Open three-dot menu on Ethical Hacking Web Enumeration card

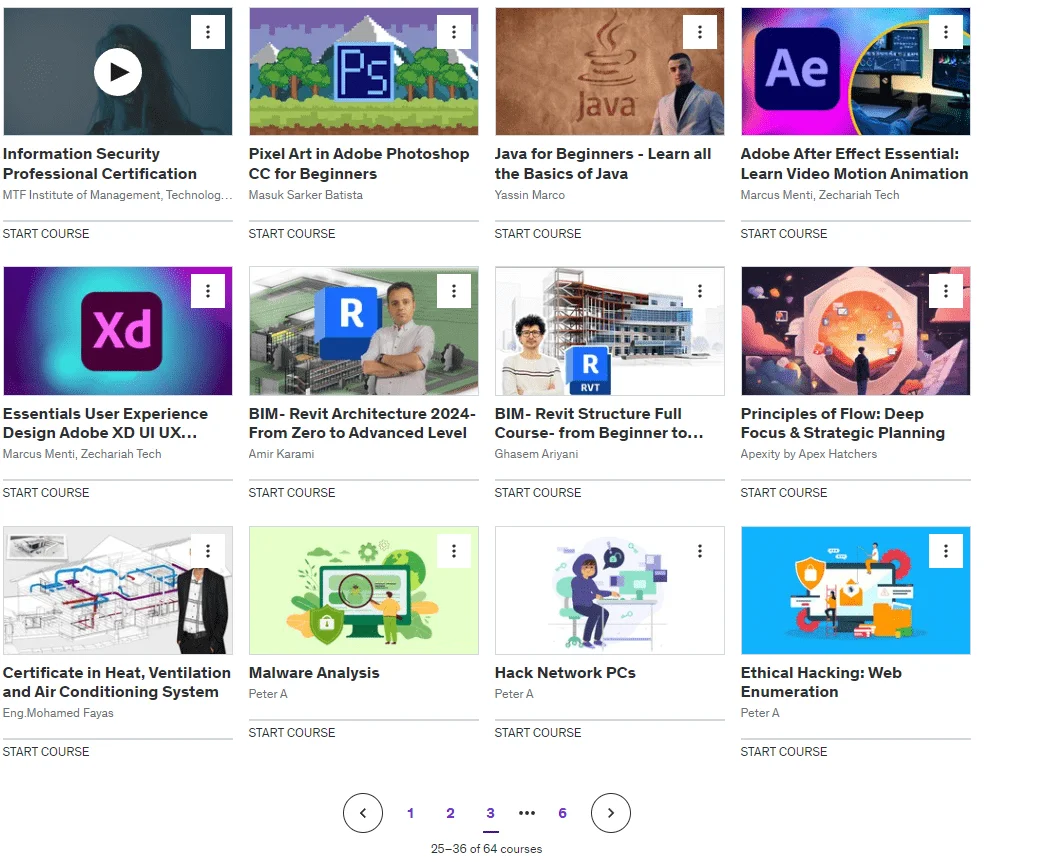[x=946, y=551]
